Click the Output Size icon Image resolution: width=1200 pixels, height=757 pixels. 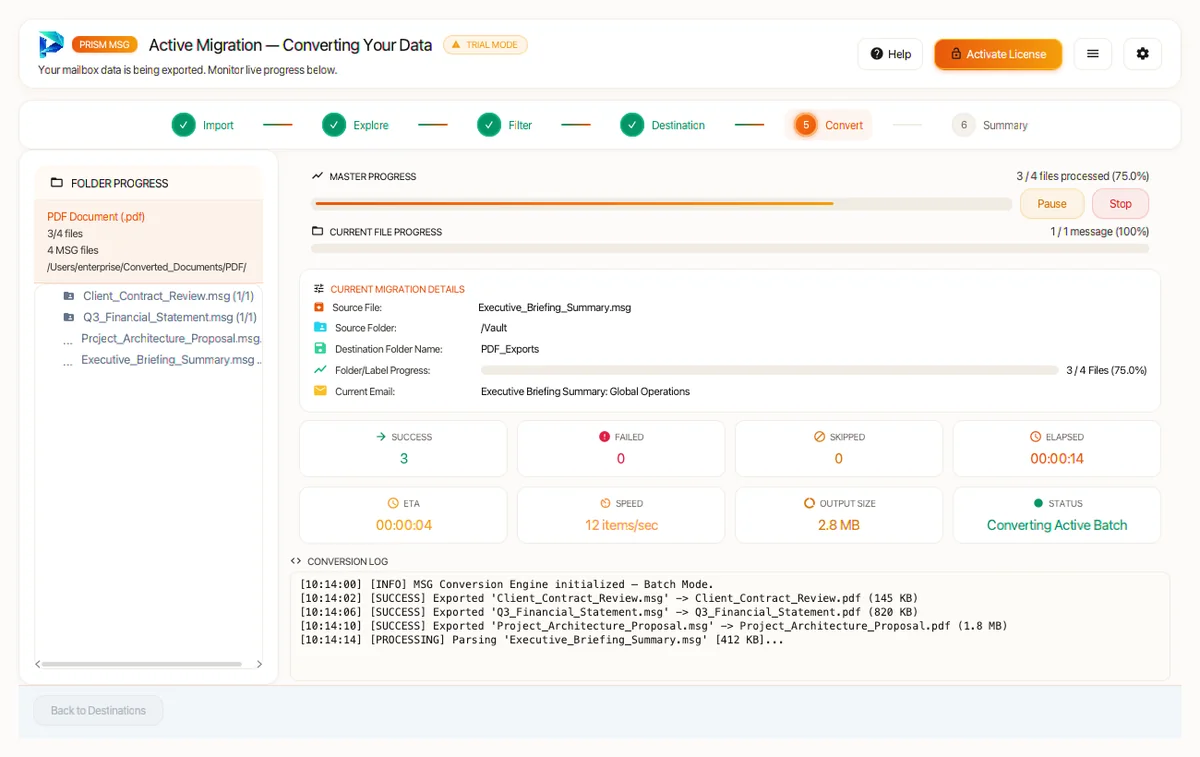pyautogui.click(x=809, y=503)
